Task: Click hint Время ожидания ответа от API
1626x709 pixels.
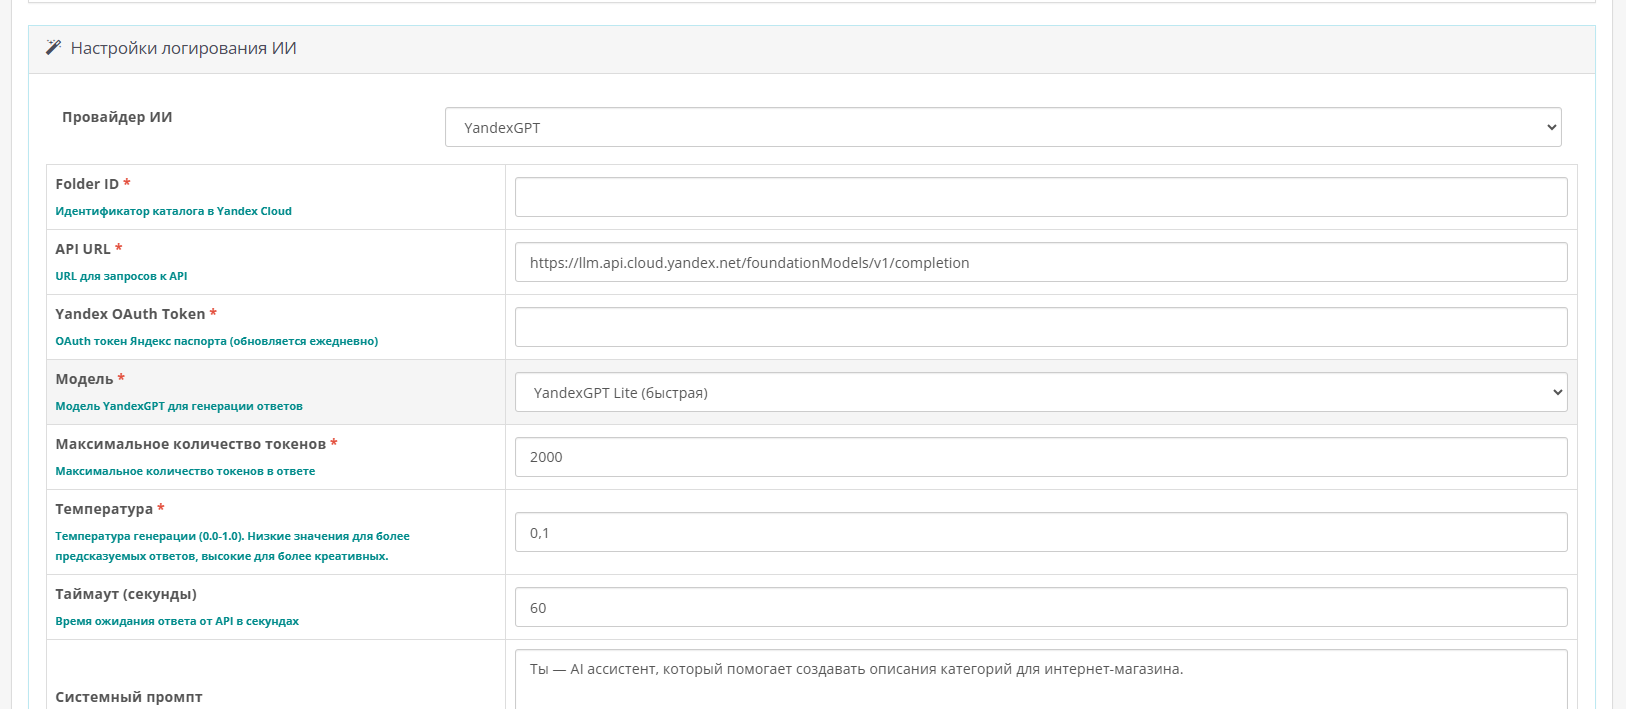Action: (177, 621)
